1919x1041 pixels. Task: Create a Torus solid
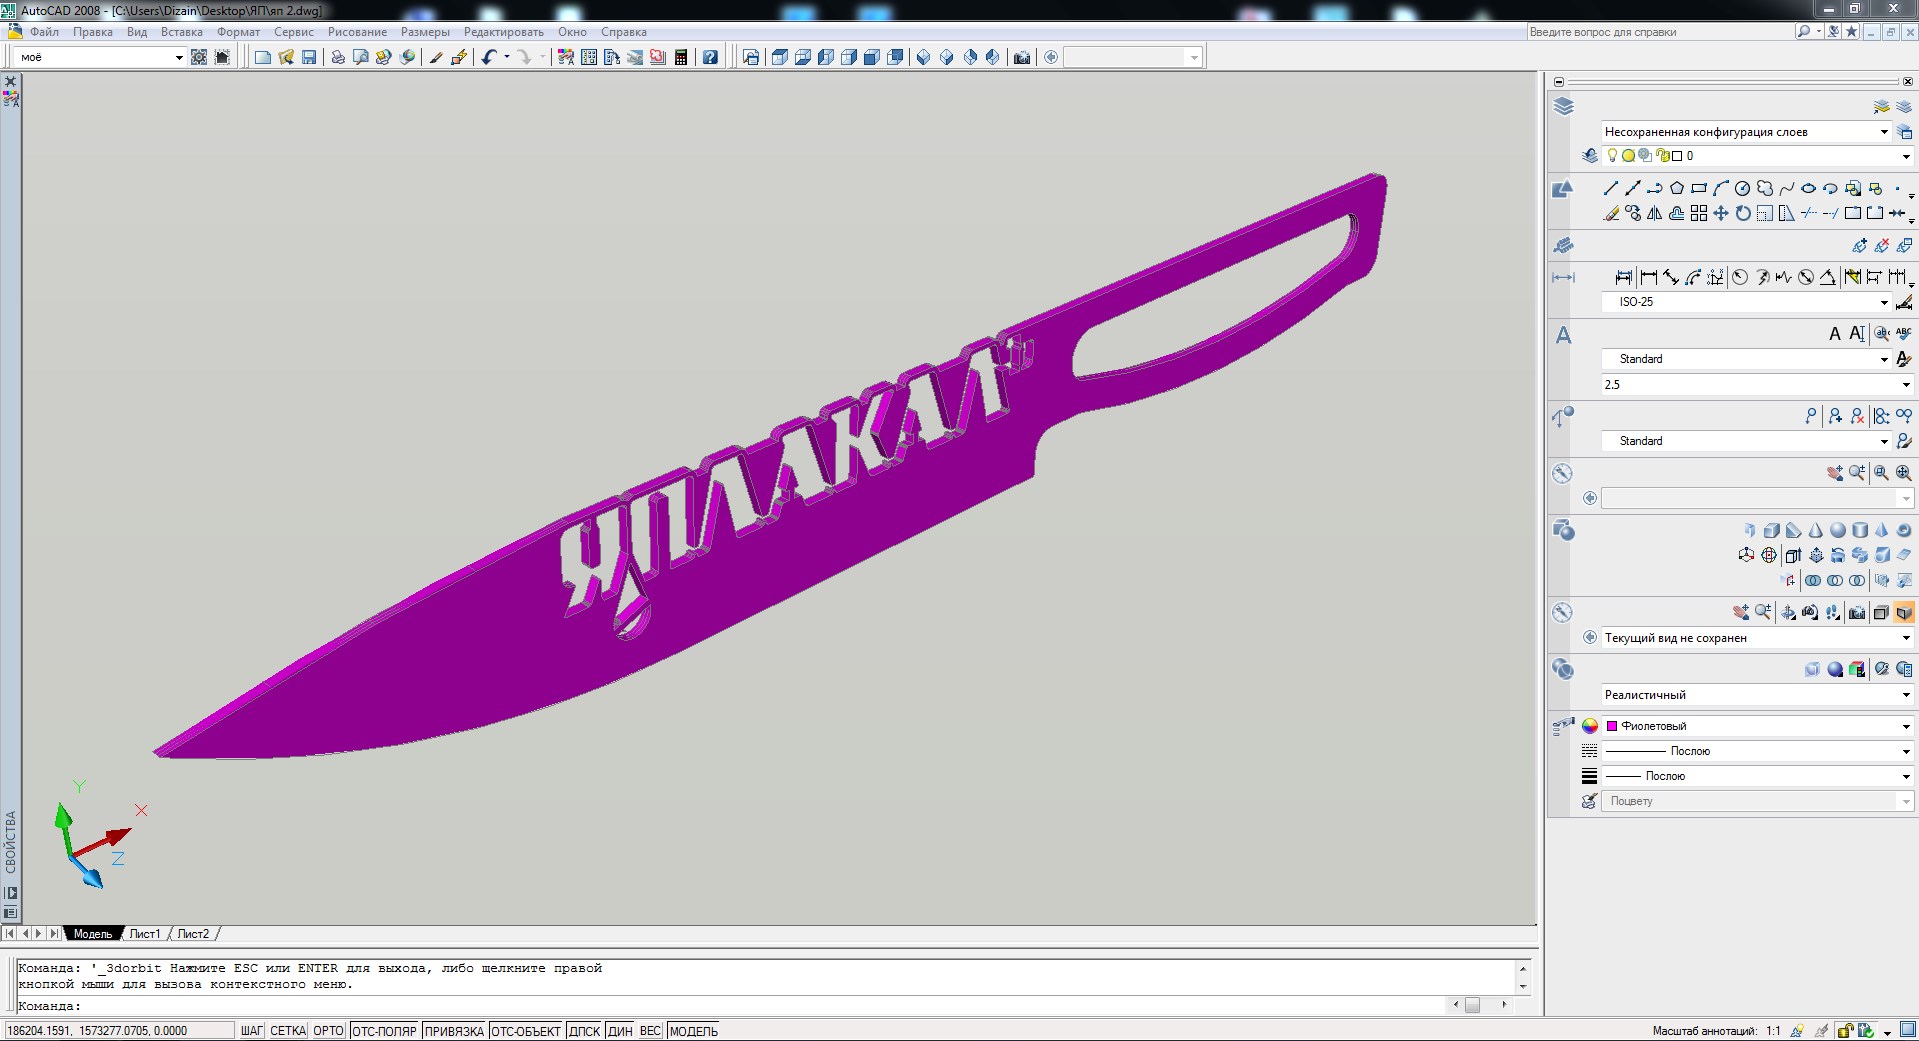click(1904, 530)
